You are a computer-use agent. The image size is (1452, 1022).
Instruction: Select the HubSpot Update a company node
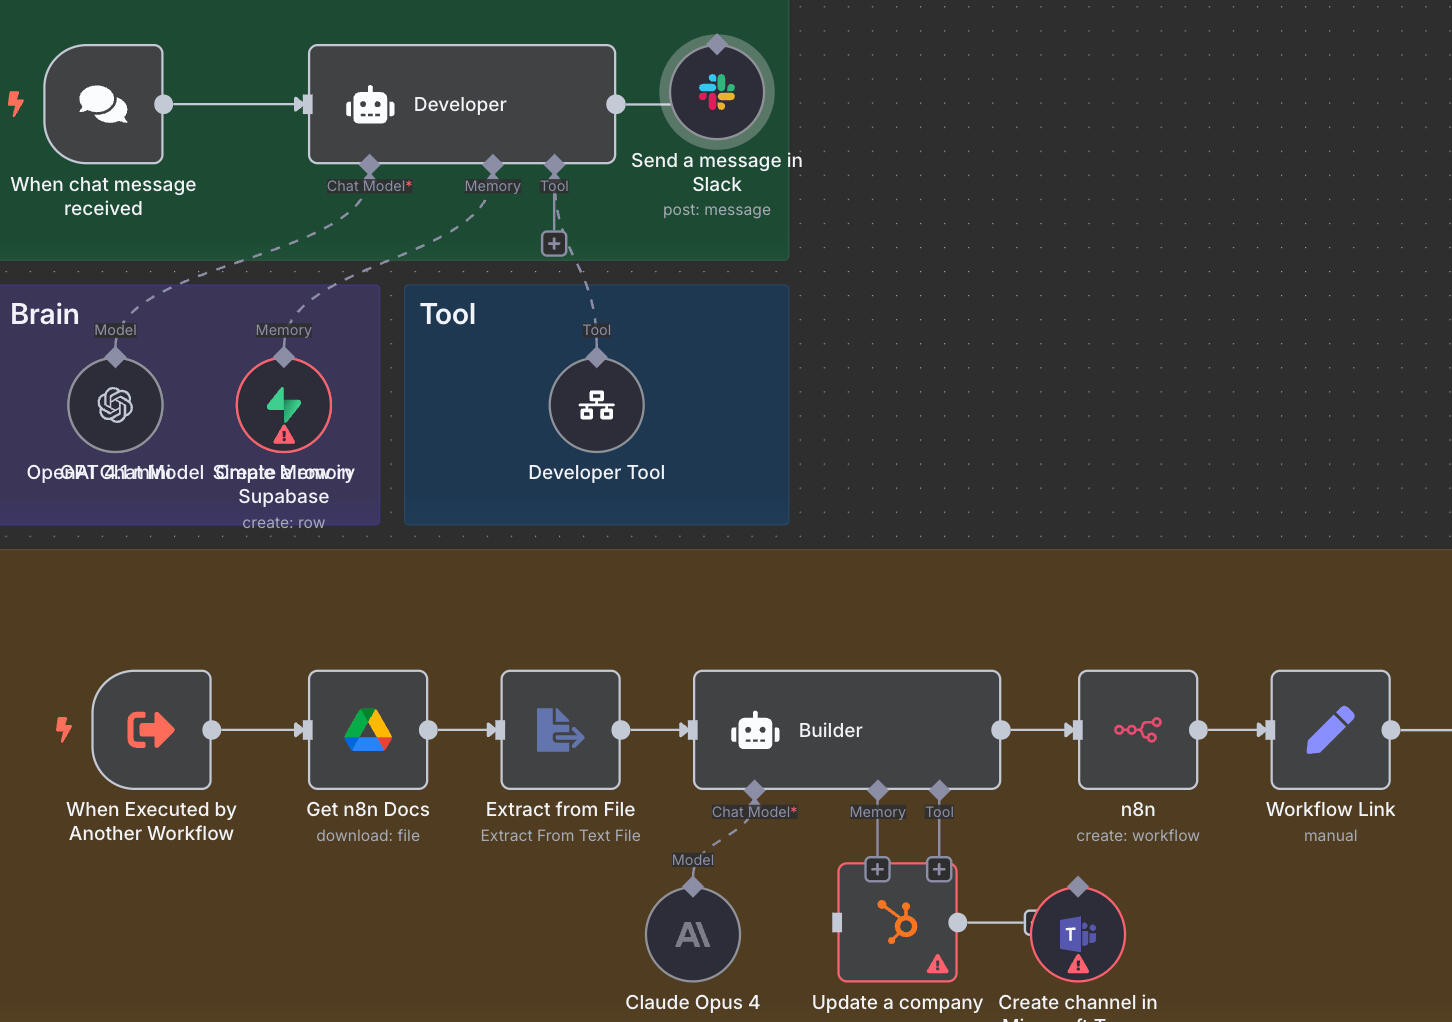point(897,922)
